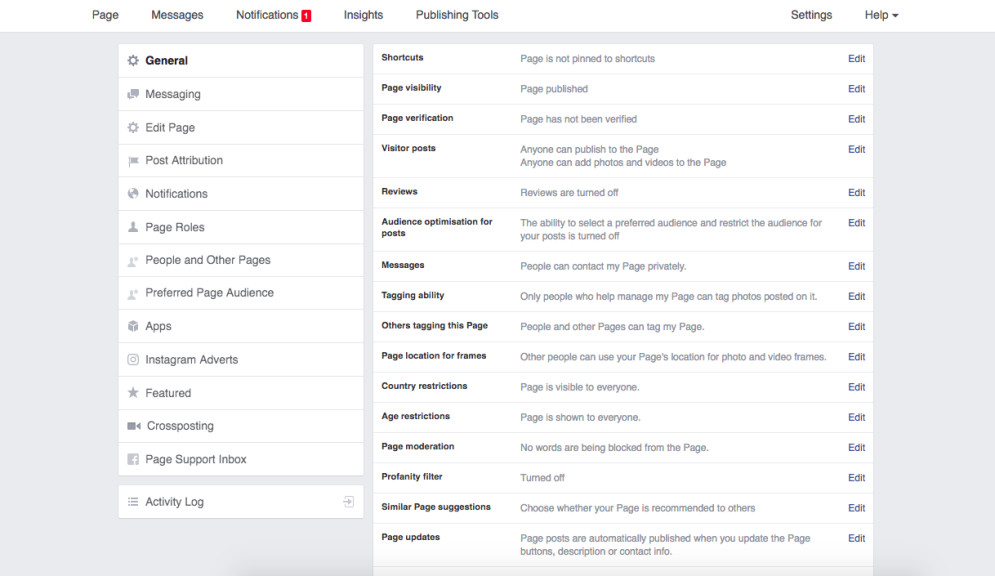Open Page Support Inbox from the sidebar
The image size is (995, 576).
(195, 459)
